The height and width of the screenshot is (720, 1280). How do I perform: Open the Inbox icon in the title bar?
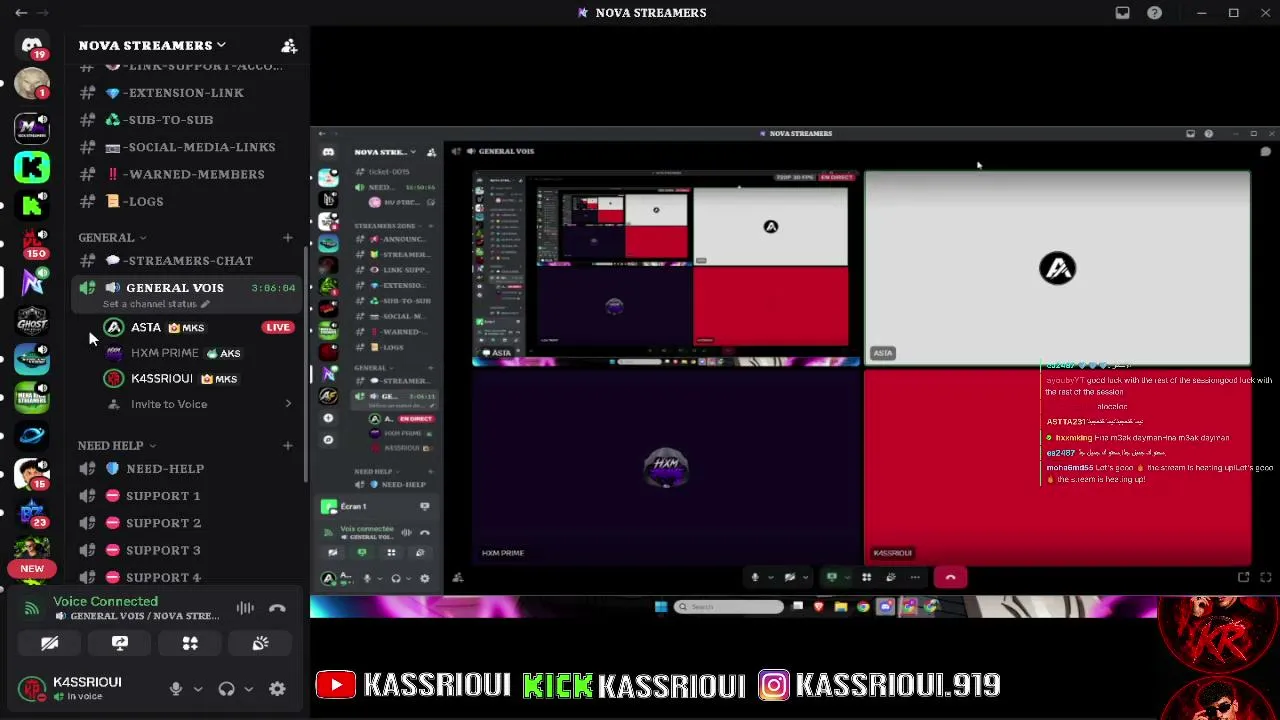point(1123,13)
